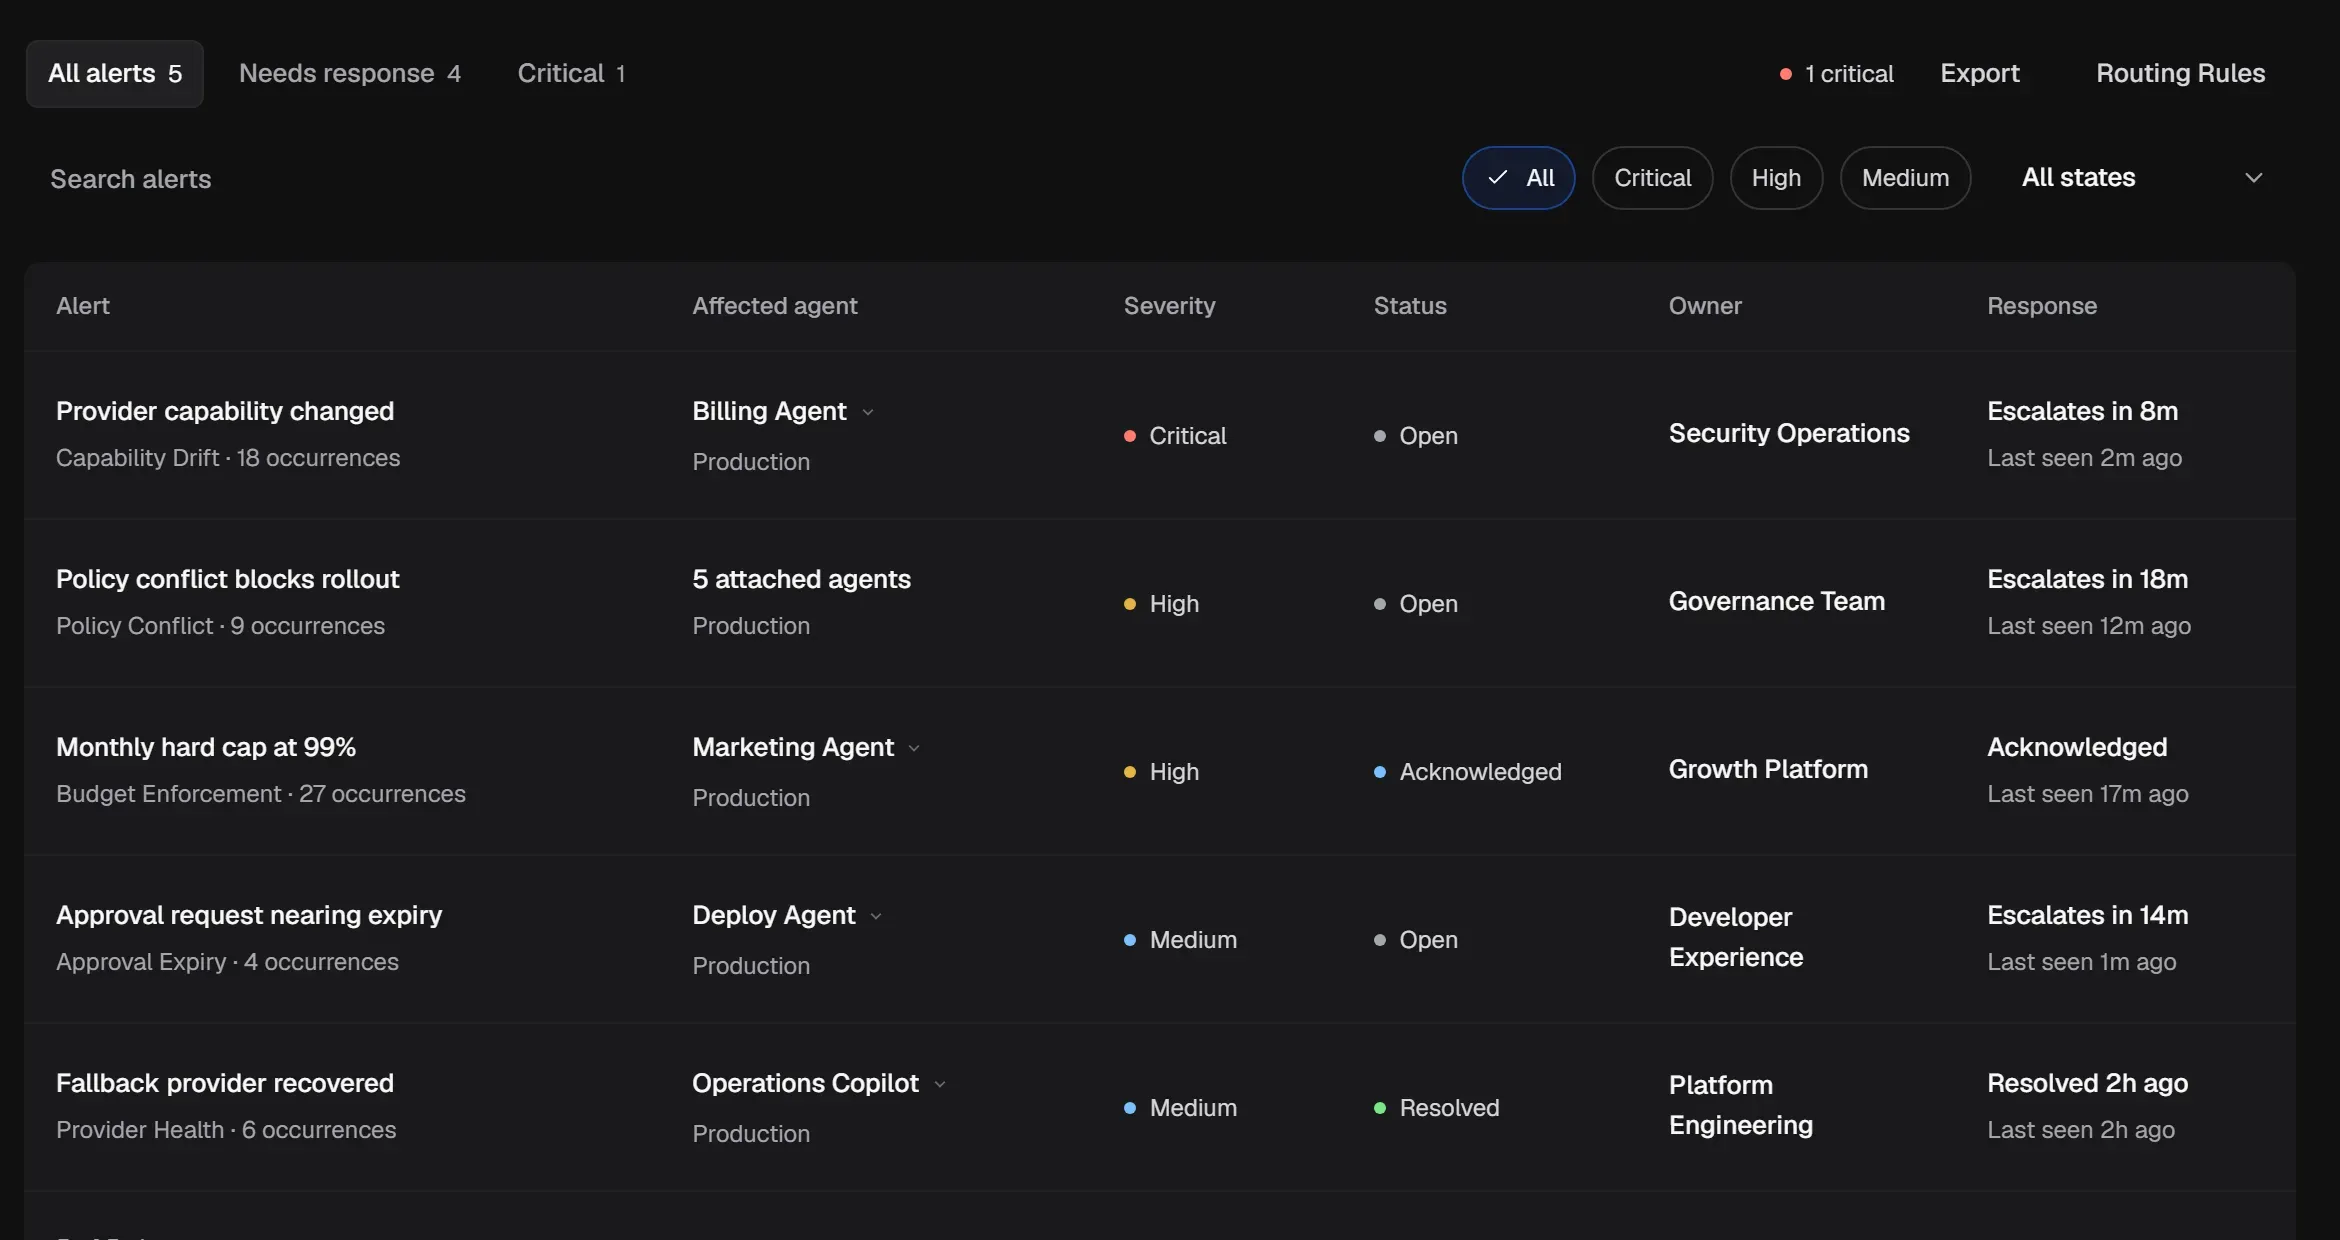Open the Policy conflict blocks rollout alert
This screenshot has height=1240, width=2340.
[227, 579]
